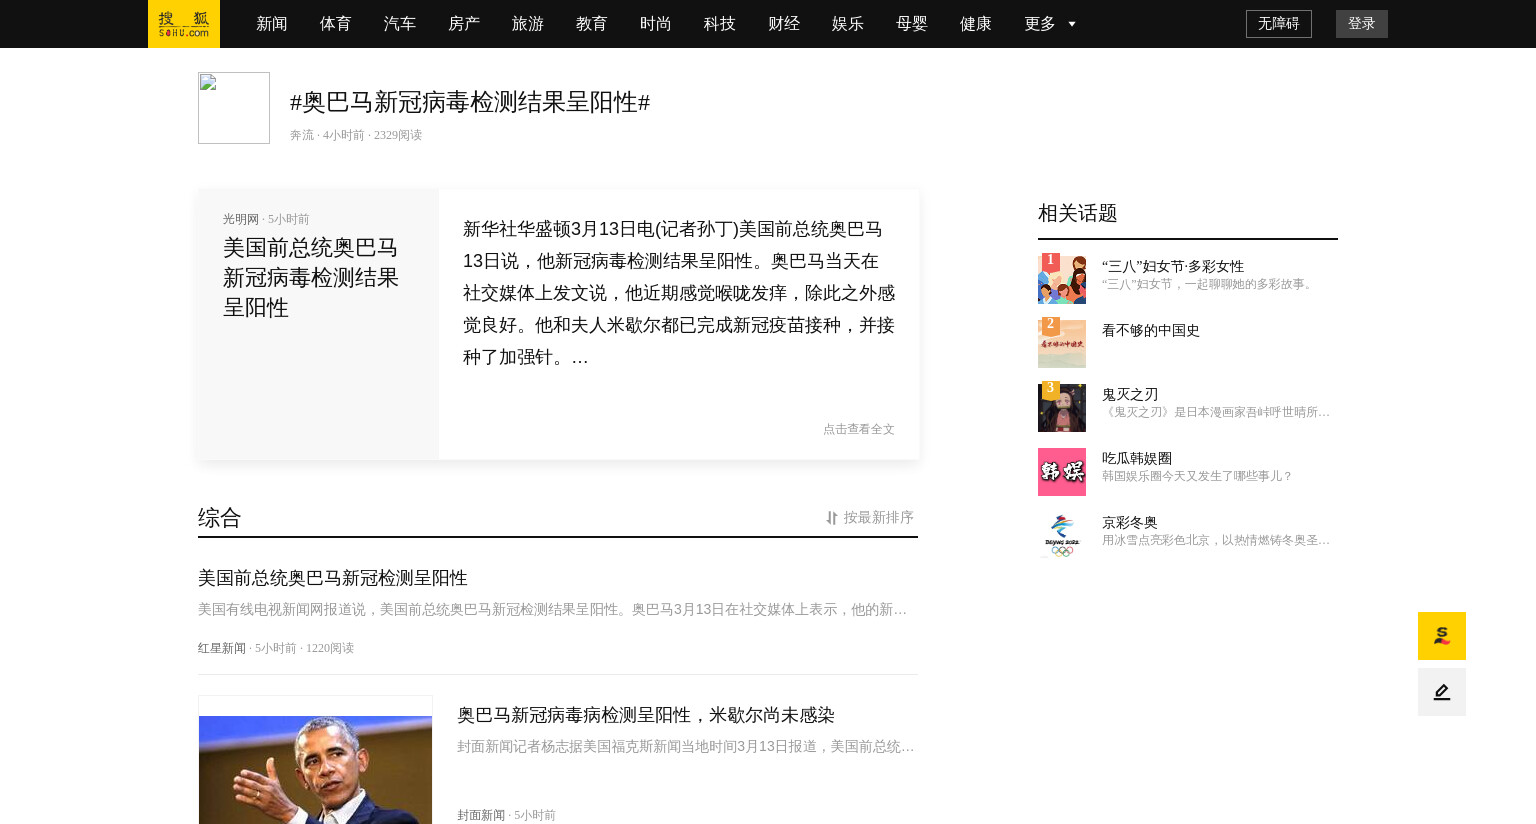Click the 登录 login button
This screenshot has width=1536, height=824.
[1362, 24]
